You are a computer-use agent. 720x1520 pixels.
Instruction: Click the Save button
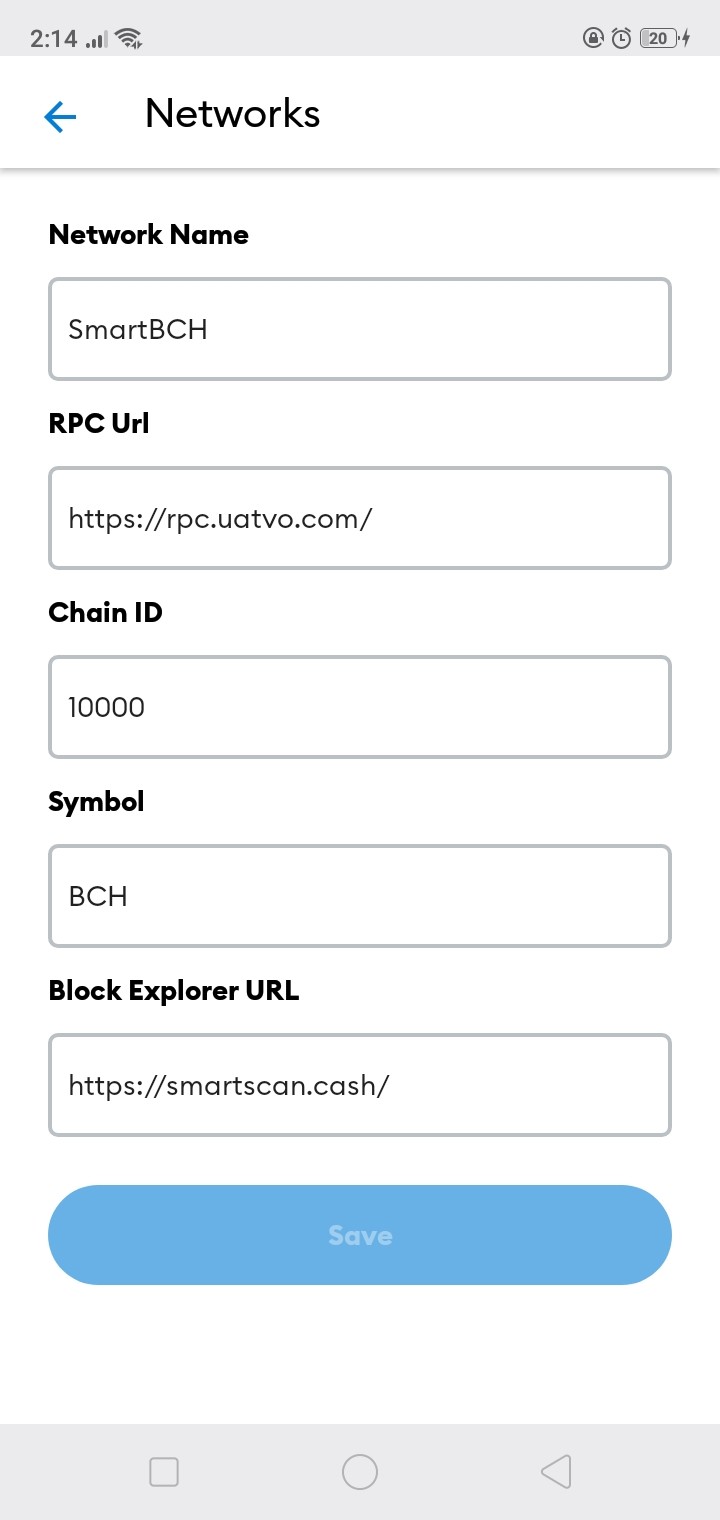(360, 1235)
